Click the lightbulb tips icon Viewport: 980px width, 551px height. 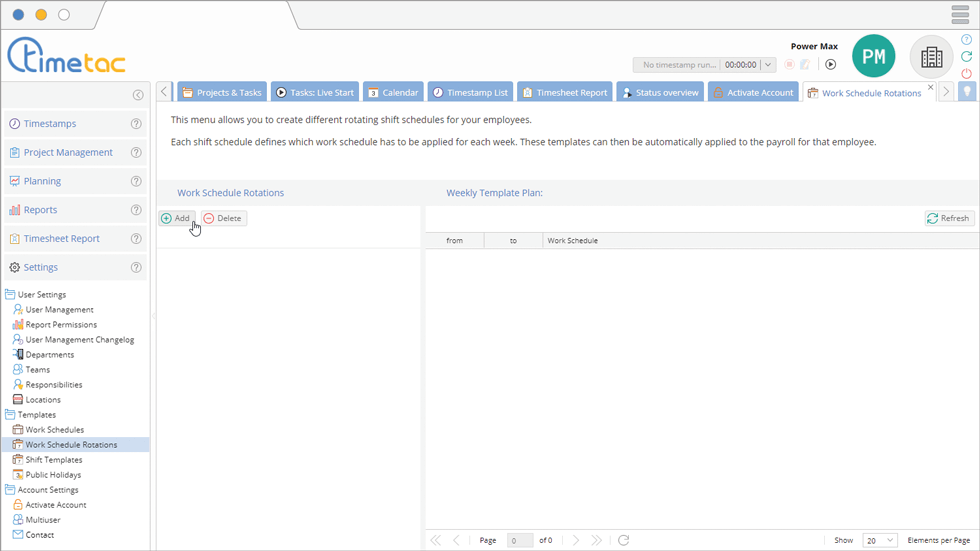click(967, 92)
